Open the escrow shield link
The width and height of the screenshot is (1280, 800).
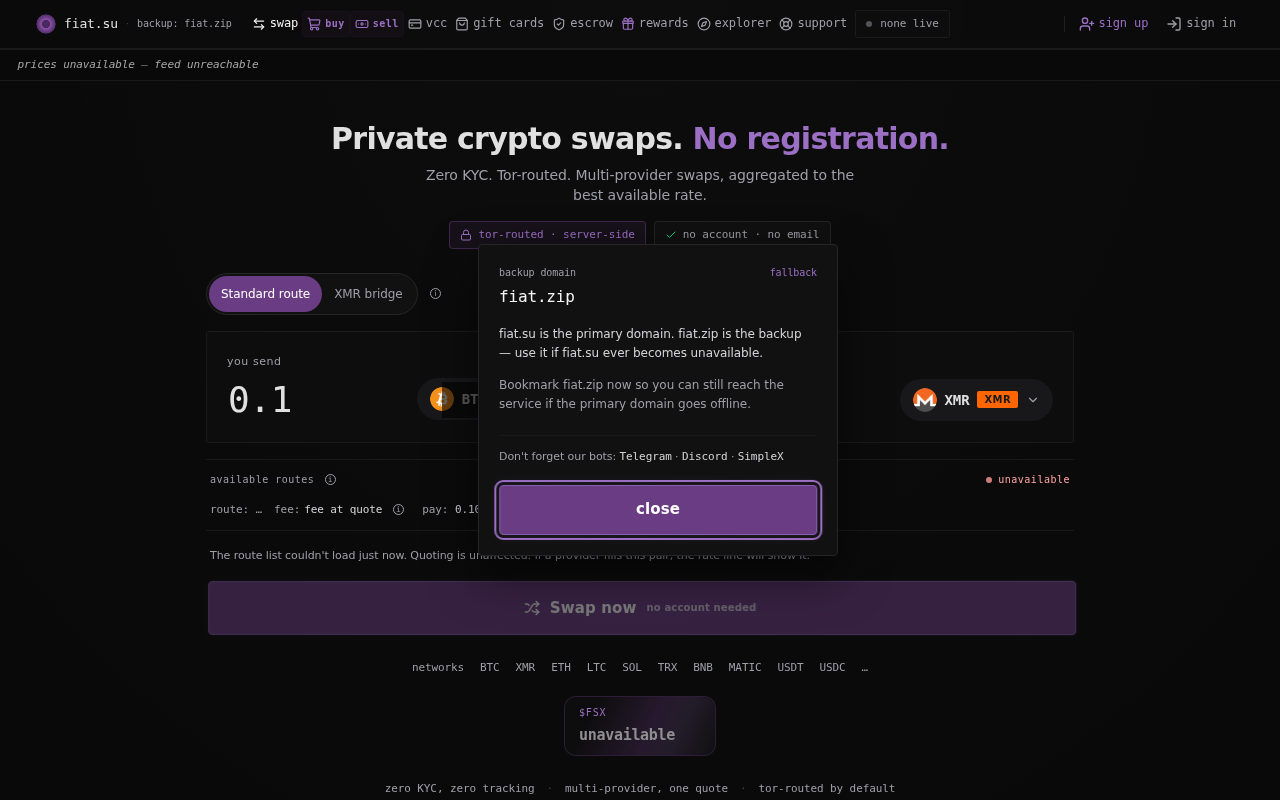click(x=583, y=24)
